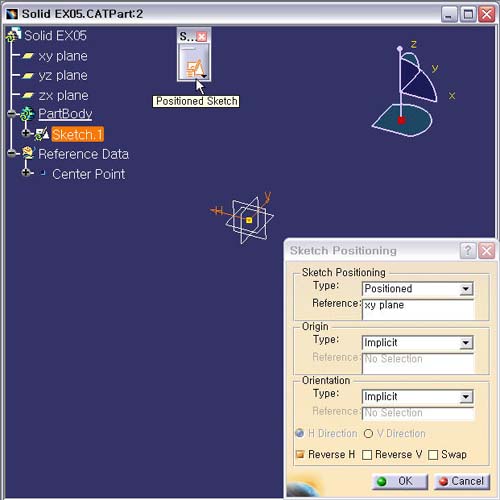This screenshot has width=500, height=500.
Task: Click the Positioned Sketch toolbar icon
Action: click(x=194, y=63)
